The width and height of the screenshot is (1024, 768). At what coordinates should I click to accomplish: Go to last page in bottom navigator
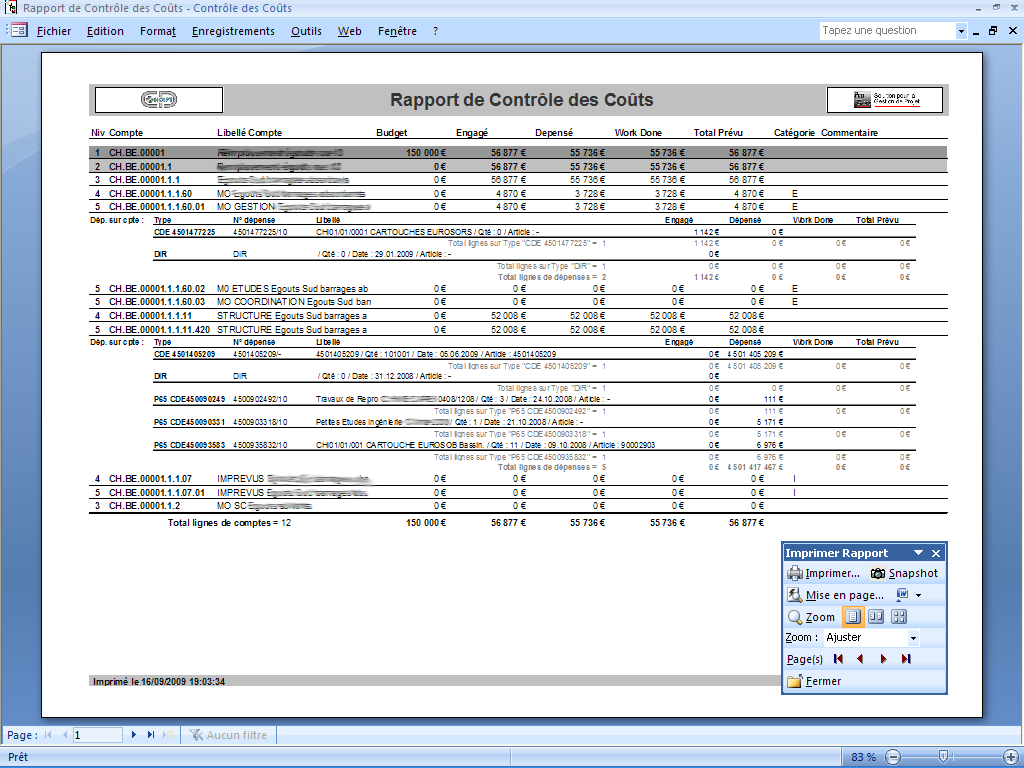point(151,735)
